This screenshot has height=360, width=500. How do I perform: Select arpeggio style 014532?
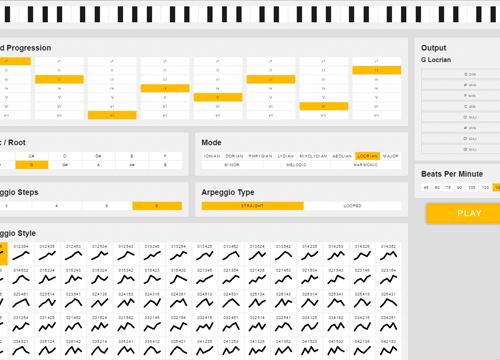tap(21, 277)
